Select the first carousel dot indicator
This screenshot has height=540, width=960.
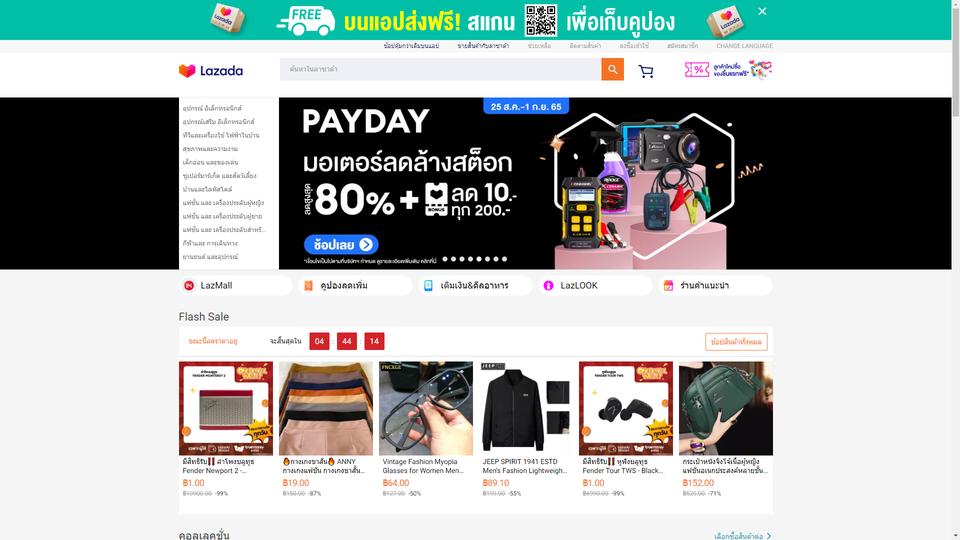coord(445,259)
